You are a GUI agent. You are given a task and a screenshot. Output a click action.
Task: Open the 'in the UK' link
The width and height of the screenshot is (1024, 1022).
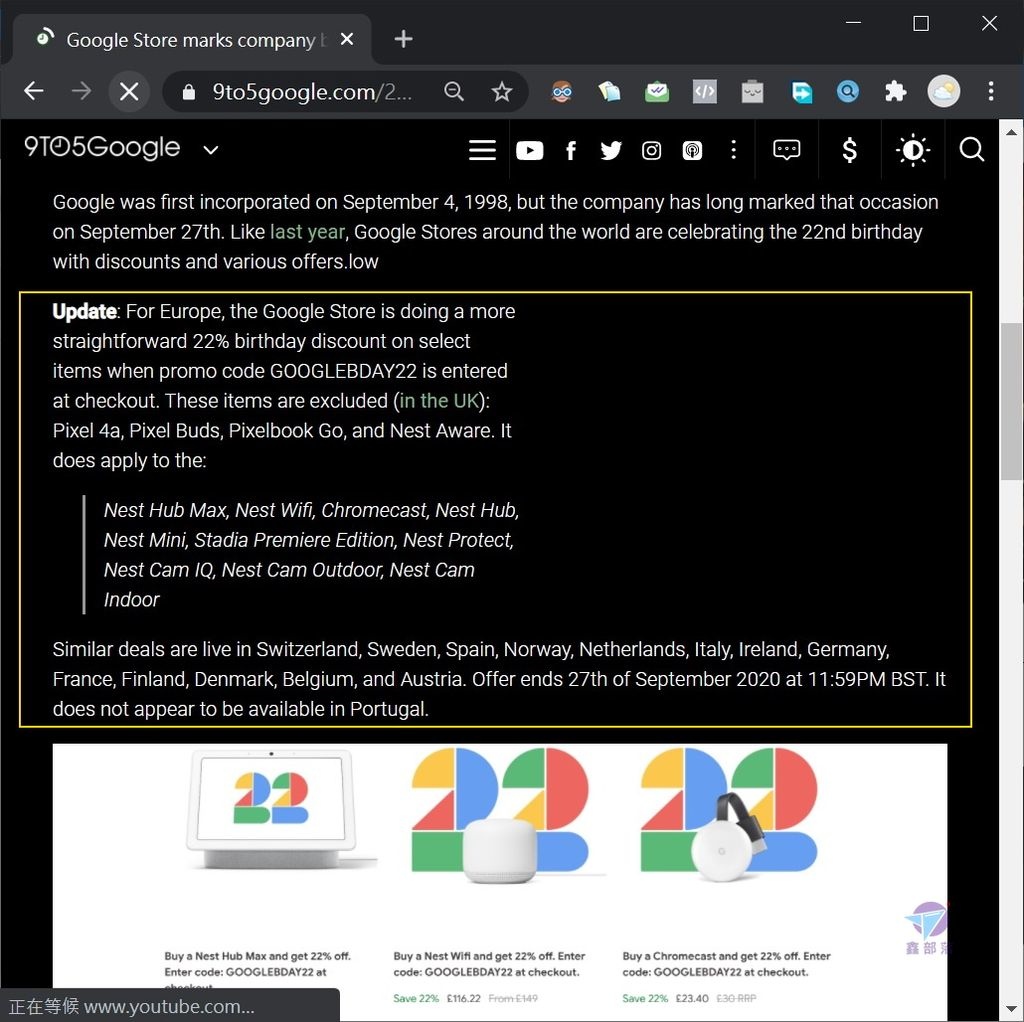pyautogui.click(x=440, y=400)
